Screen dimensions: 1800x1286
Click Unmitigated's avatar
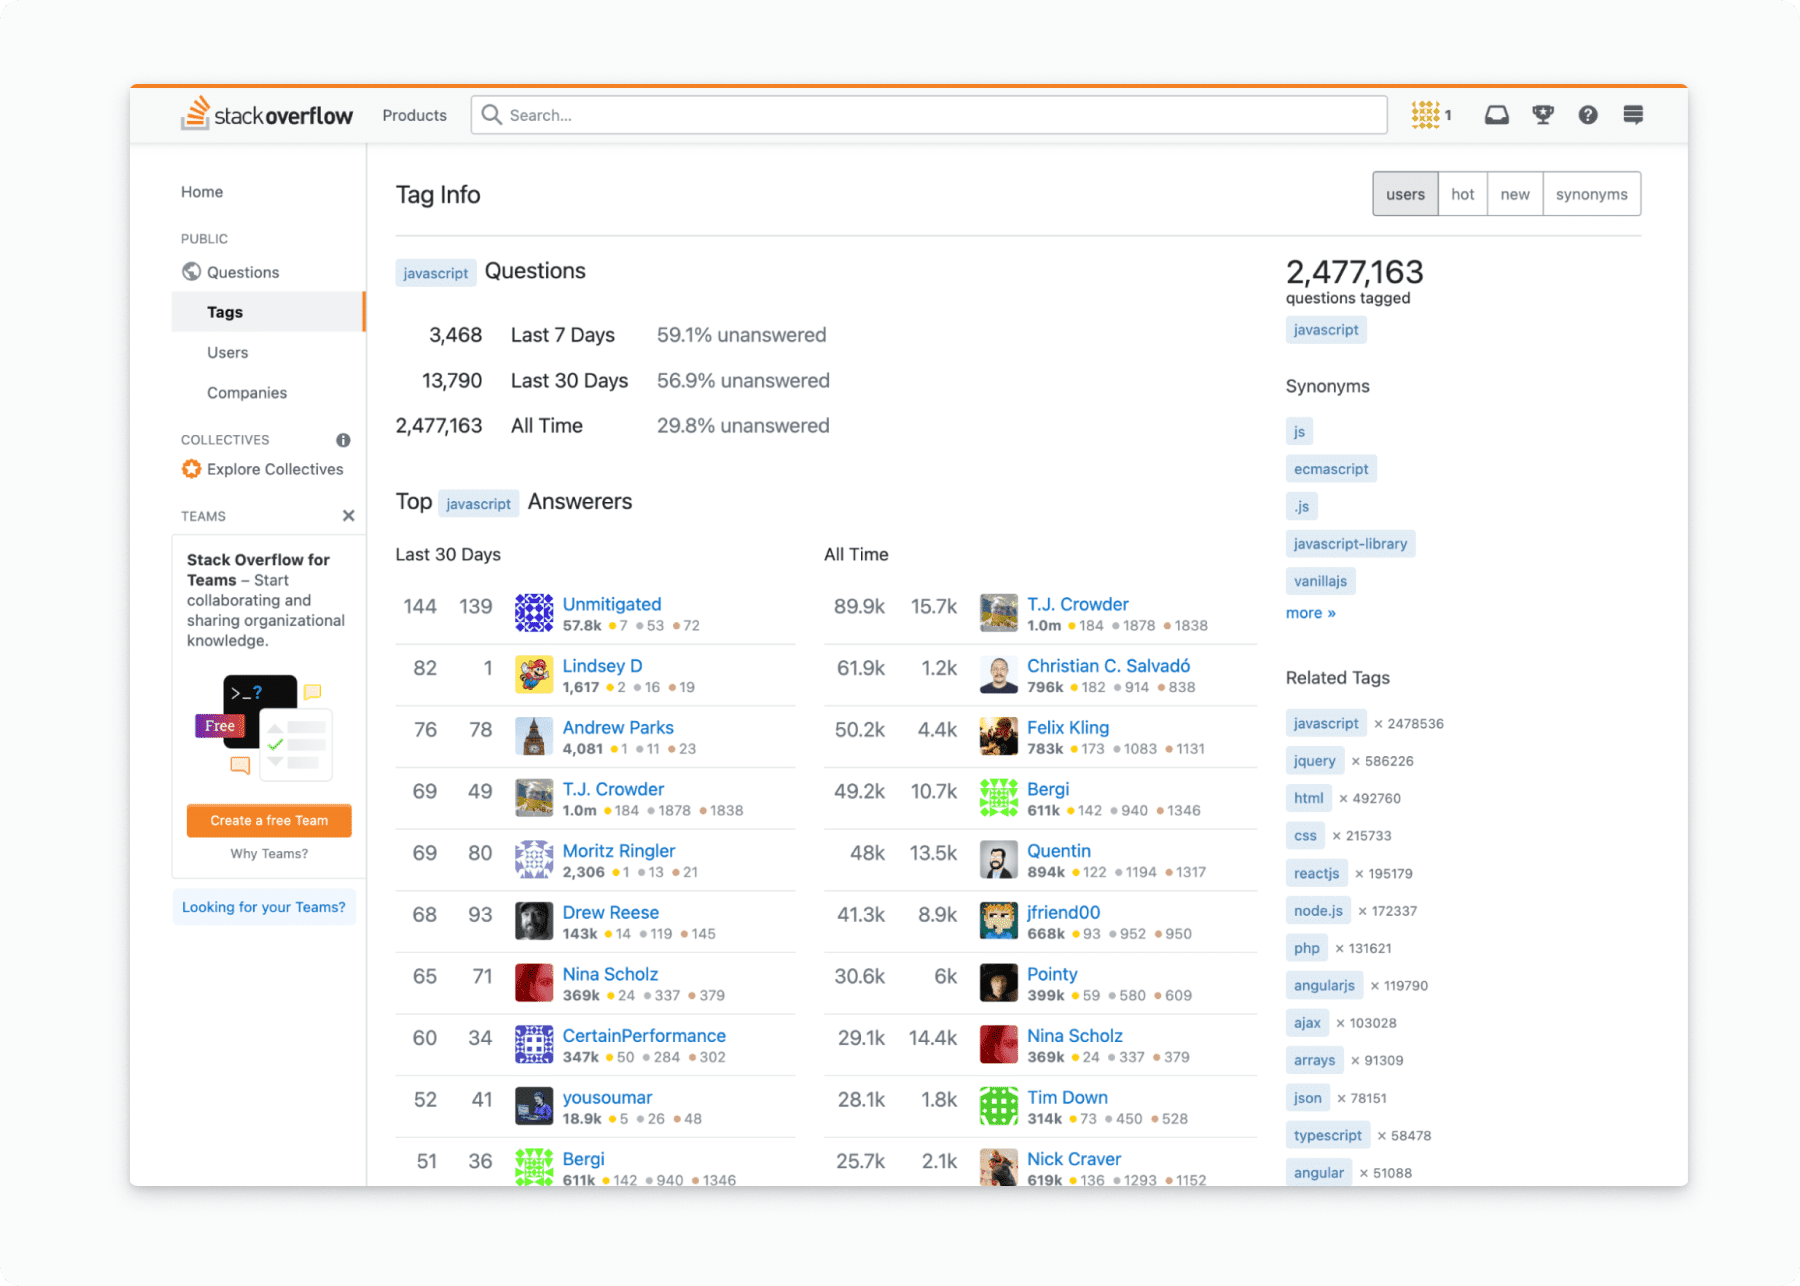(534, 613)
